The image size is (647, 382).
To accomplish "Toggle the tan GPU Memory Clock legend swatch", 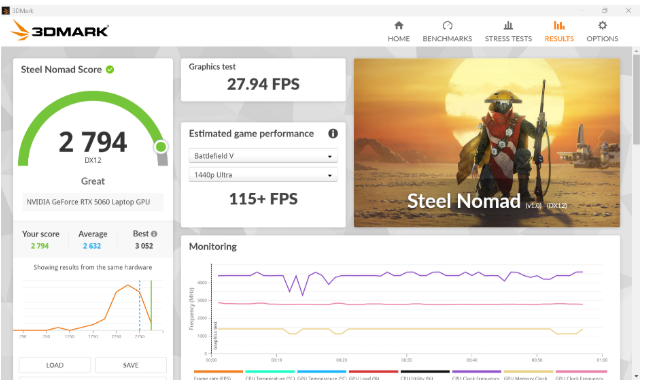I will 528,371.
